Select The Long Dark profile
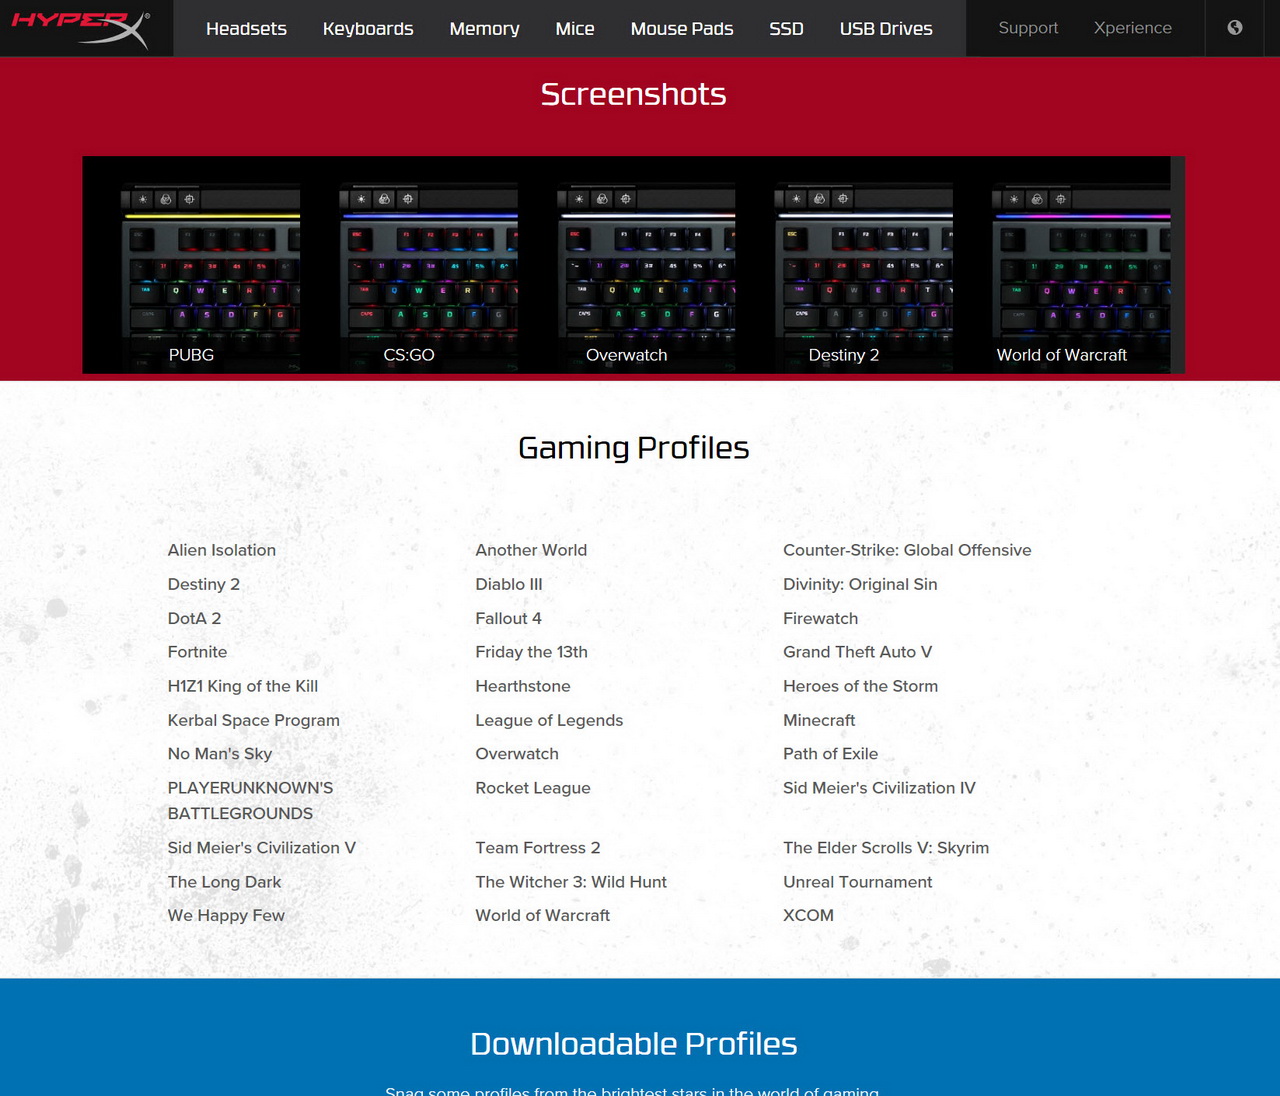Screen dimensions: 1280x1096 tap(225, 882)
